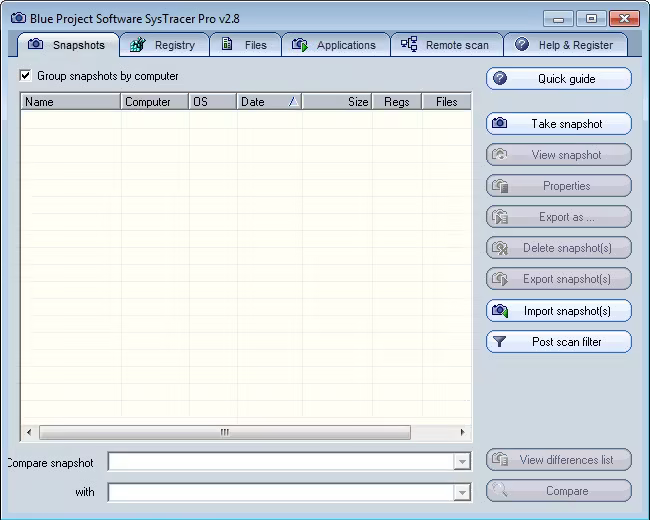Click Take snapshot button

coord(559,124)
